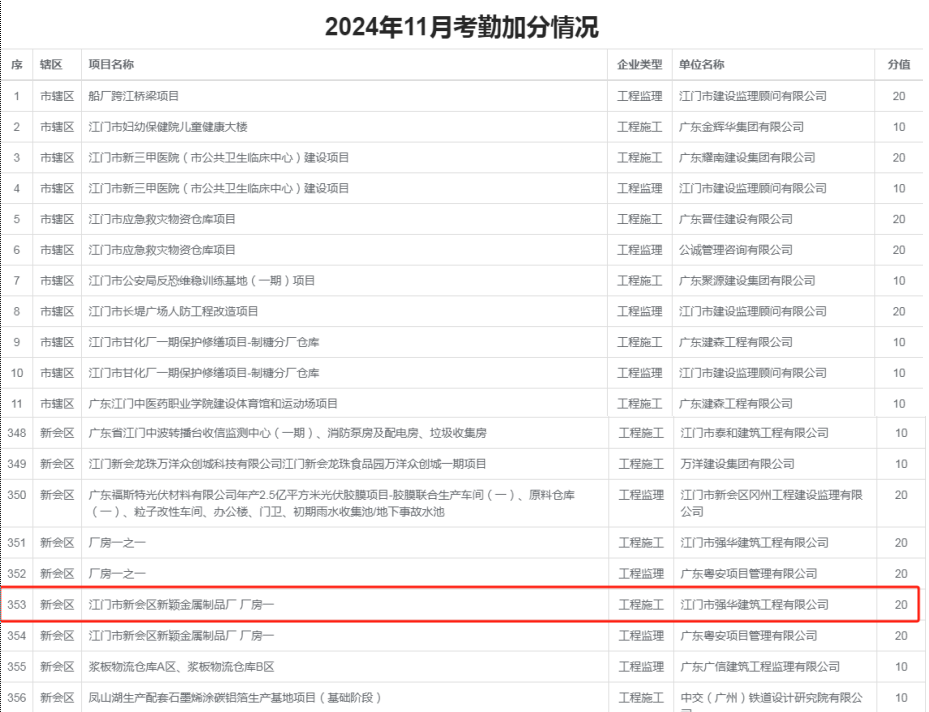Select sequence number 354 cell
Image resolution: width=929 pixels, height=712 pixels.
[x=17, y=636]
